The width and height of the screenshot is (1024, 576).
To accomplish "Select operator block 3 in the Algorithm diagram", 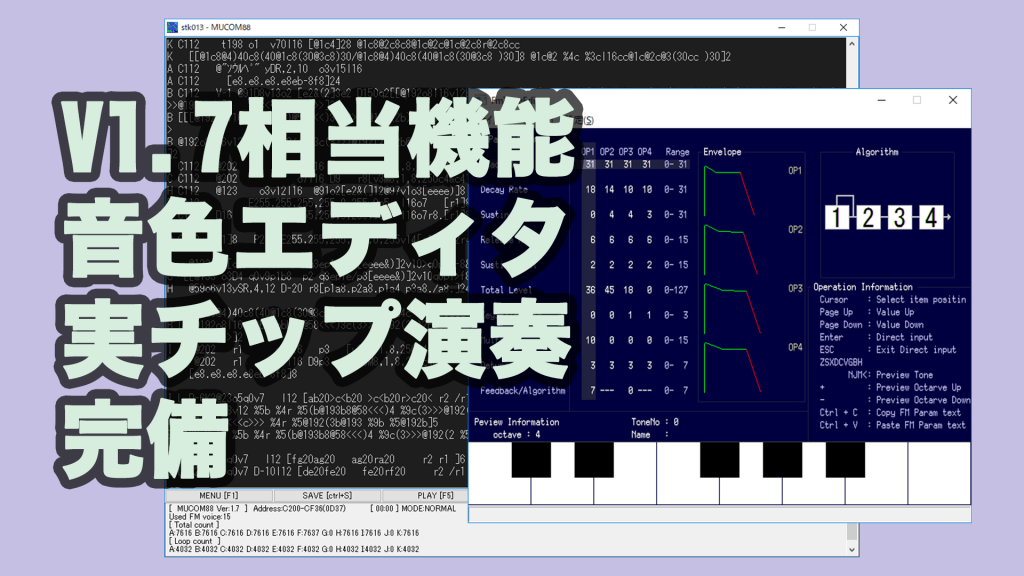I will 900,217.
